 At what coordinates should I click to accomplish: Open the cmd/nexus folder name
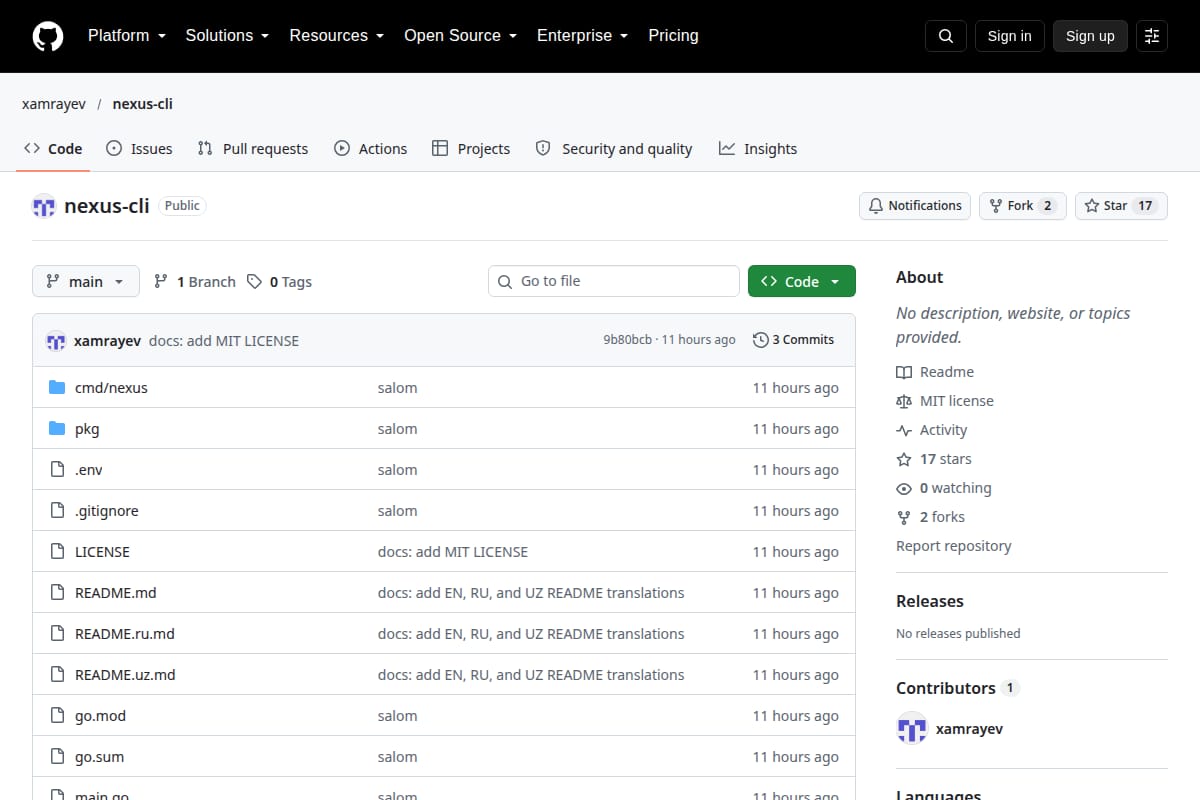111,388
